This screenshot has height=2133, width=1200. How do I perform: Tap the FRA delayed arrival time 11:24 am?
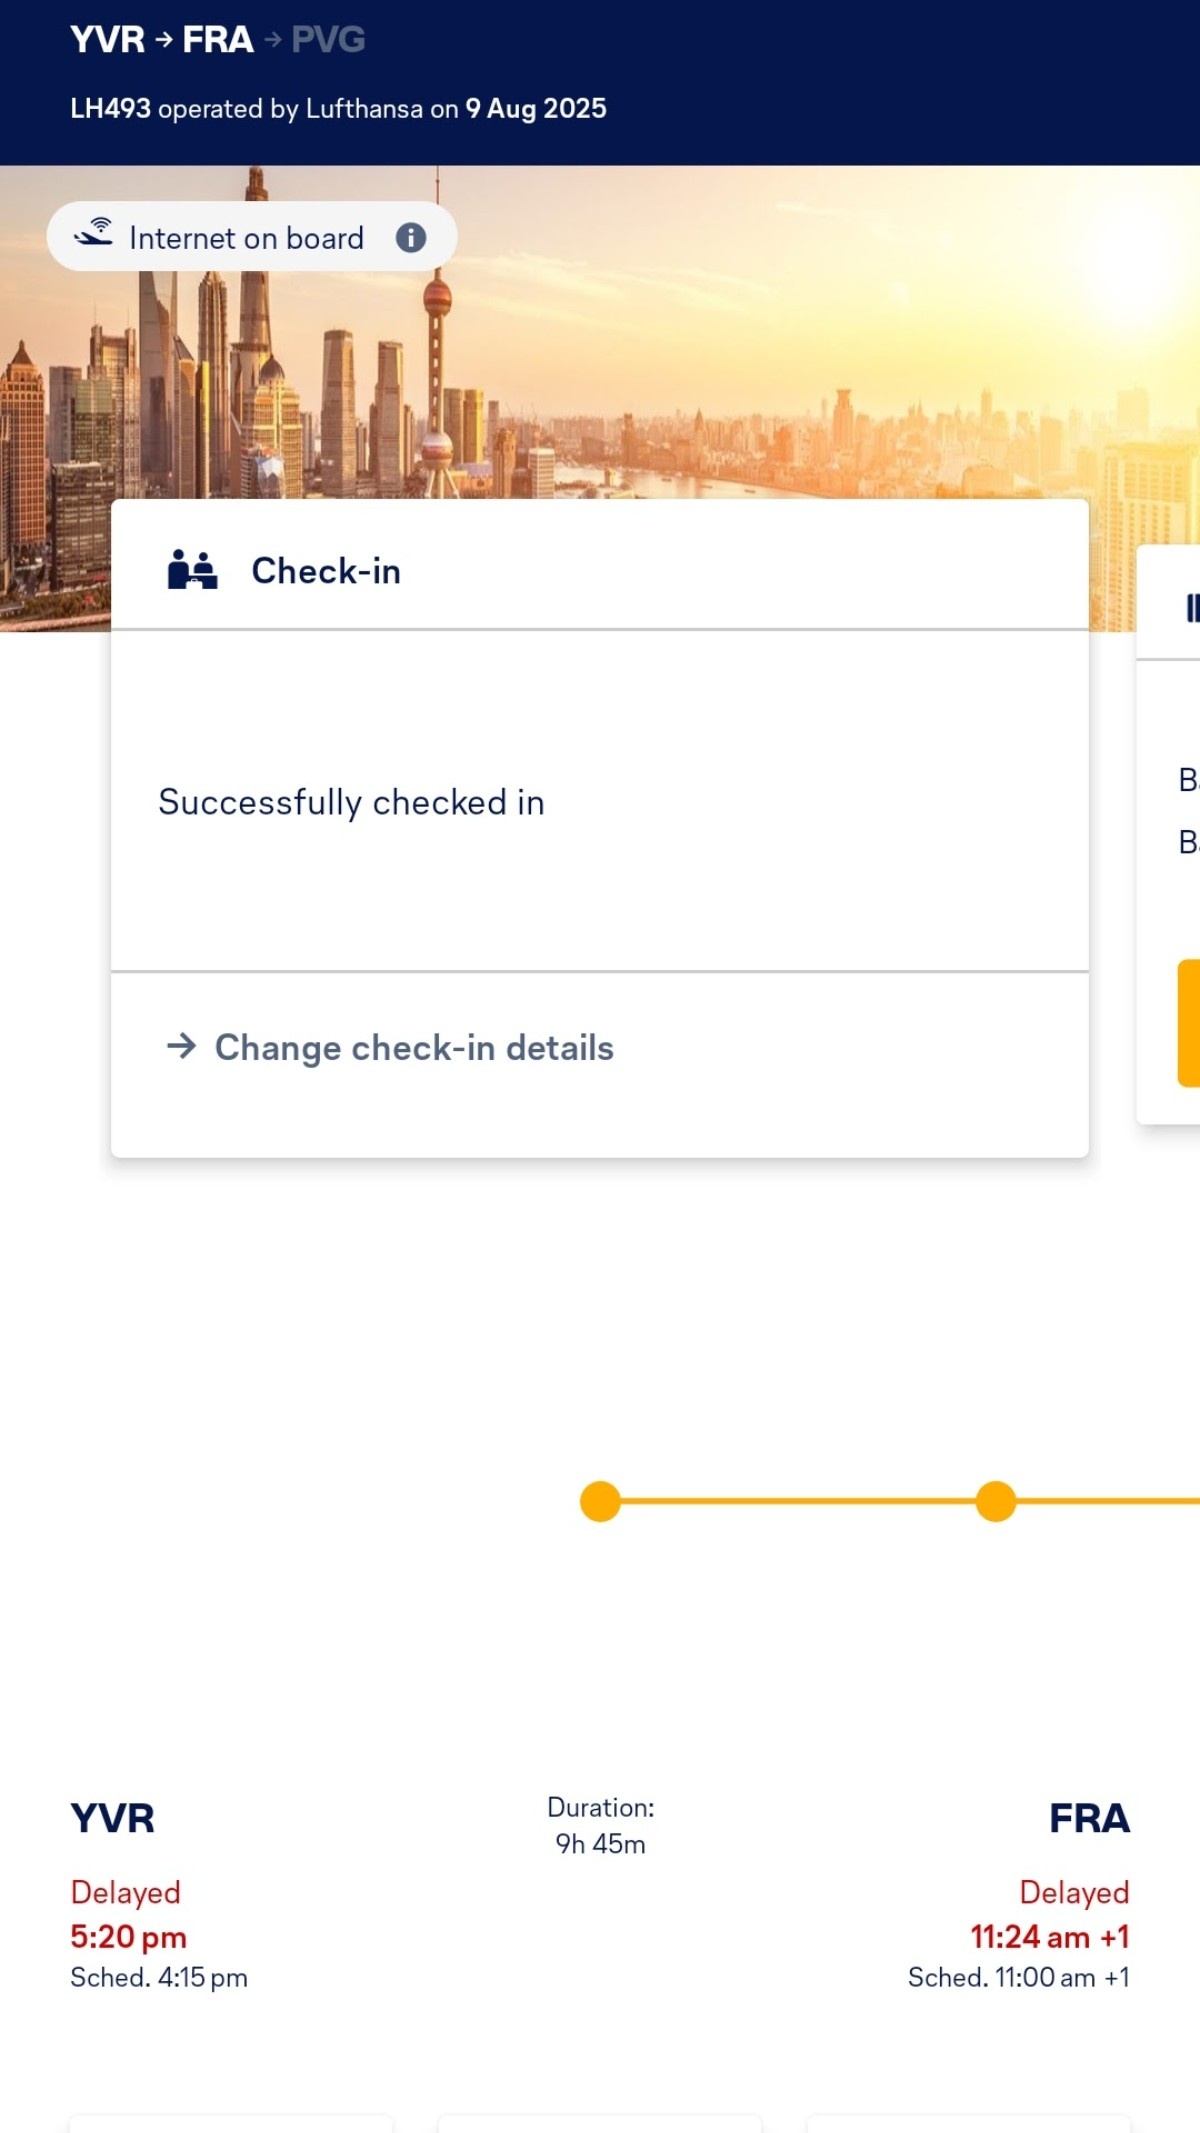click(x=1049, y=1937)
